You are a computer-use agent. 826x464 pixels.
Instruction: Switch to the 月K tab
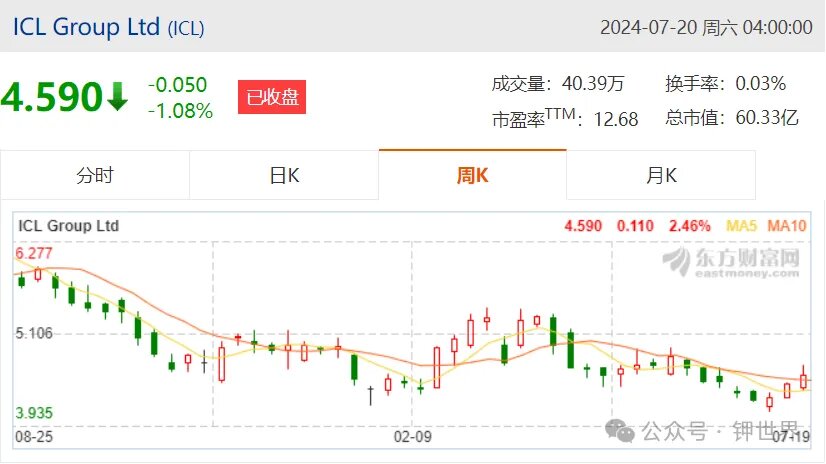[x=661, y=175]
